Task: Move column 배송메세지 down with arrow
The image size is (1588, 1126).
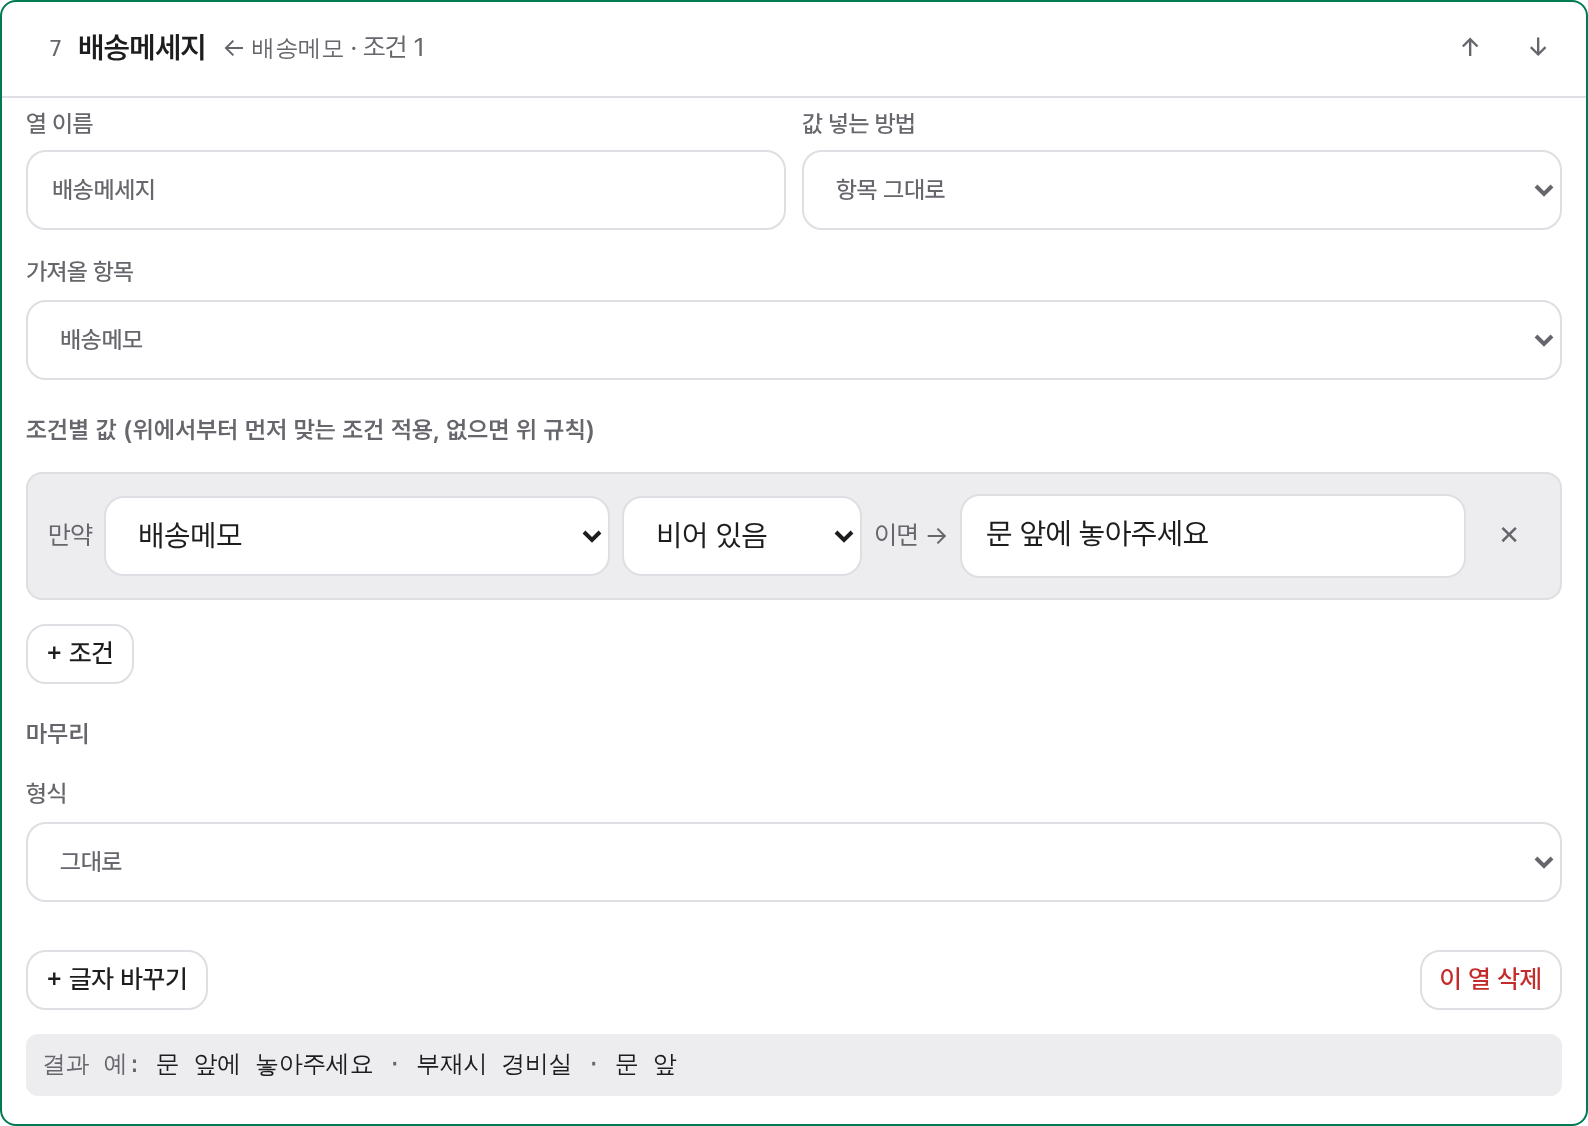Action: pyautogui.click(x=1538, y=47)
